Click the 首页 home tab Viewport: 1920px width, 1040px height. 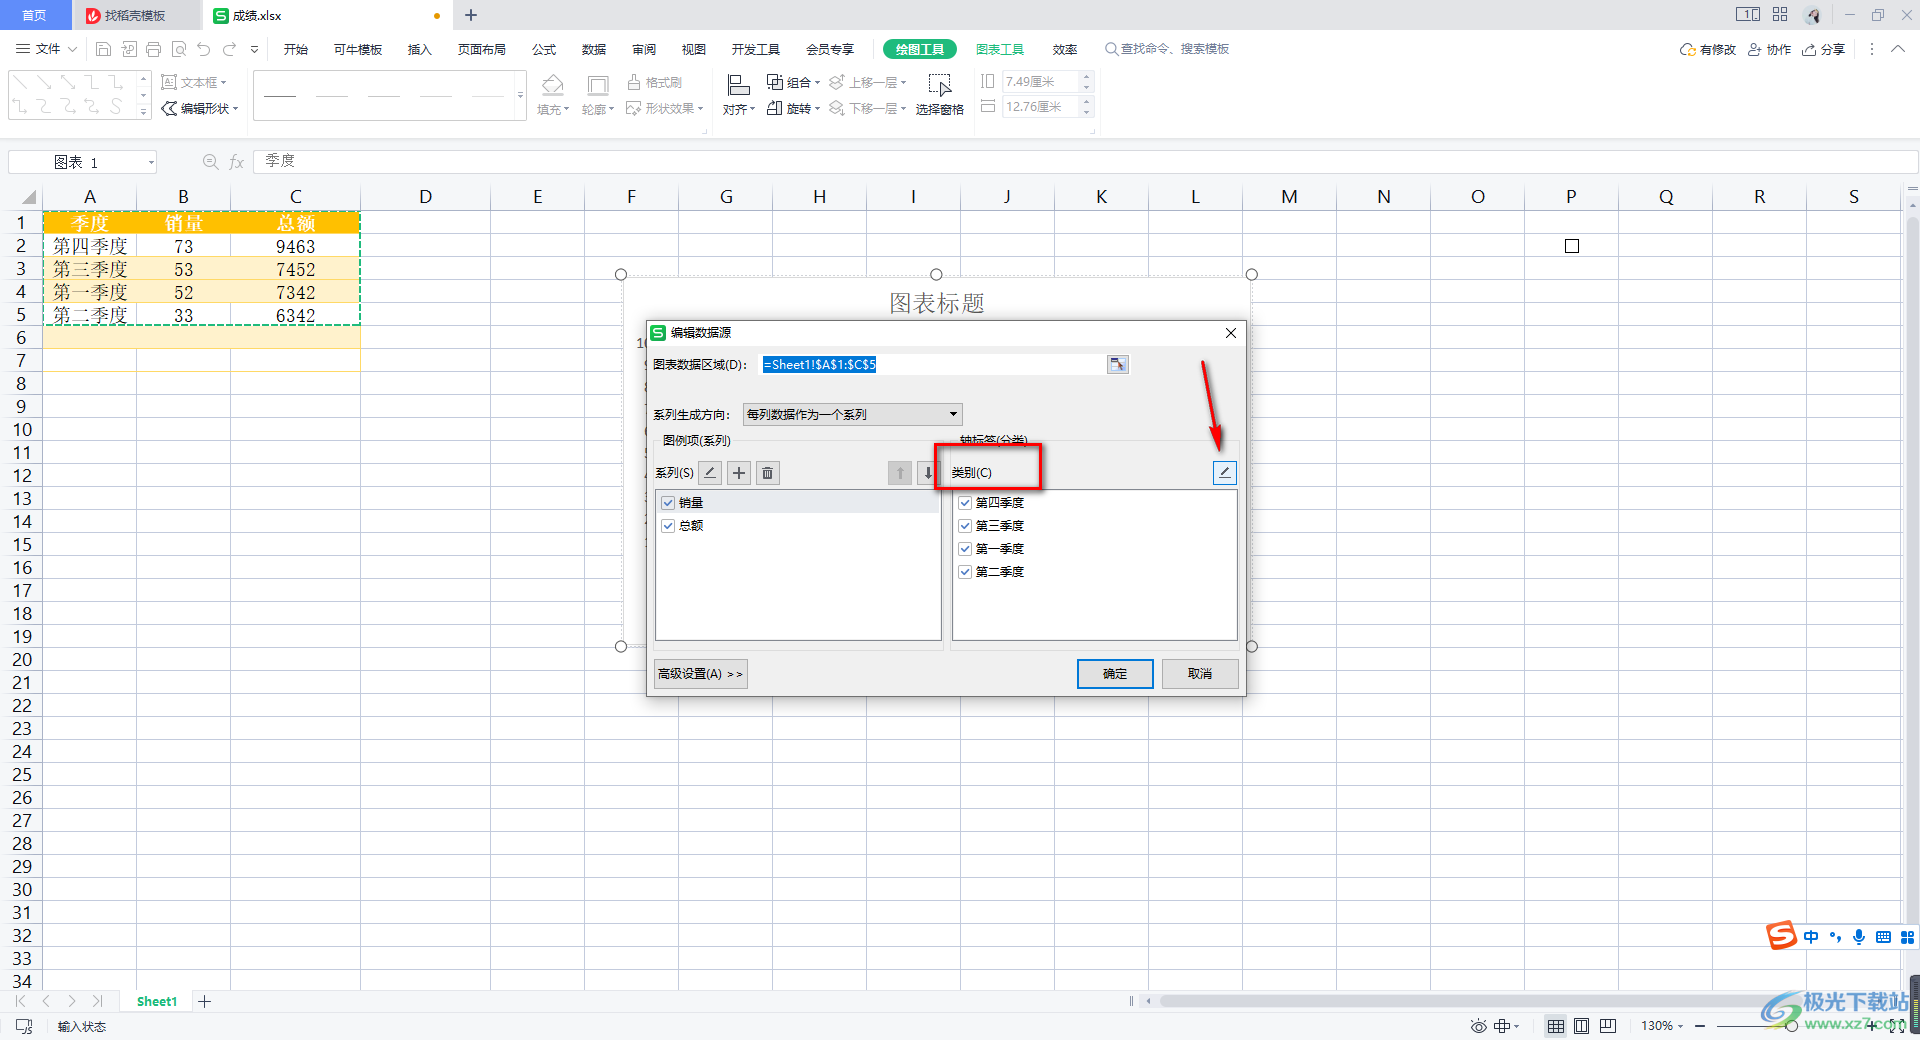tap(35, 15)
